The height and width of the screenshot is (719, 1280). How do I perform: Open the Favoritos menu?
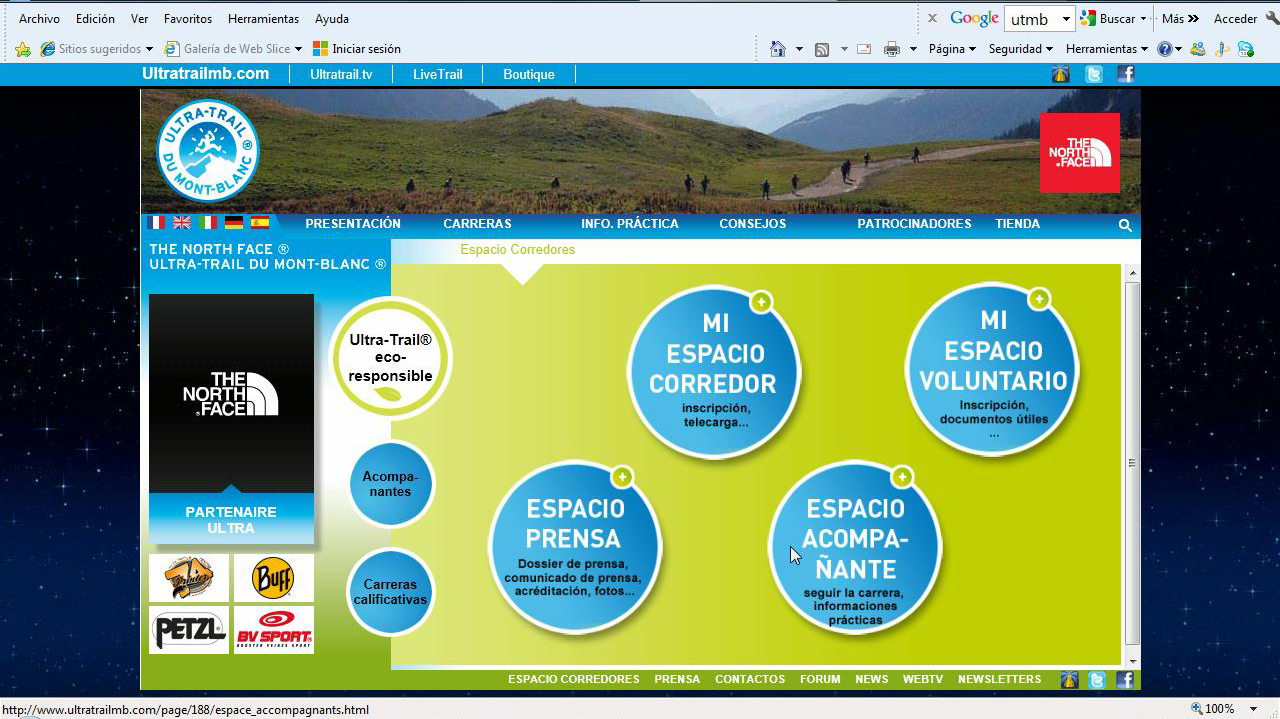pos(188,19)
